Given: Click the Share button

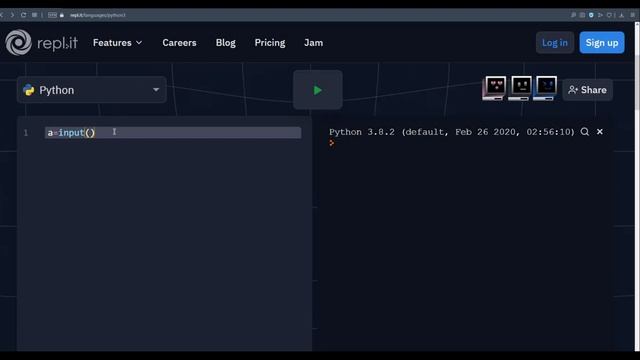Looking at the screenshot, I should tap(587, 90).
